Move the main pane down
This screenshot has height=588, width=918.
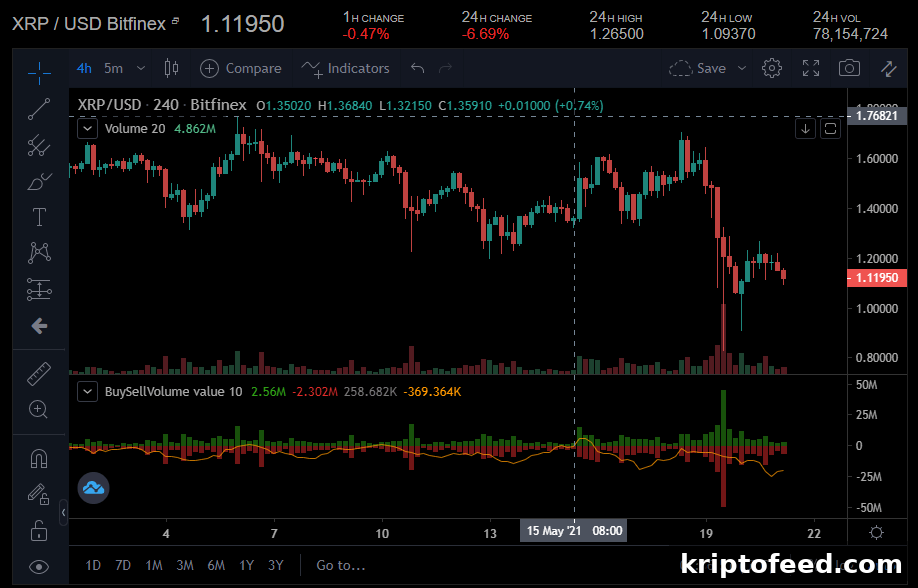click(x=806, y=129)
